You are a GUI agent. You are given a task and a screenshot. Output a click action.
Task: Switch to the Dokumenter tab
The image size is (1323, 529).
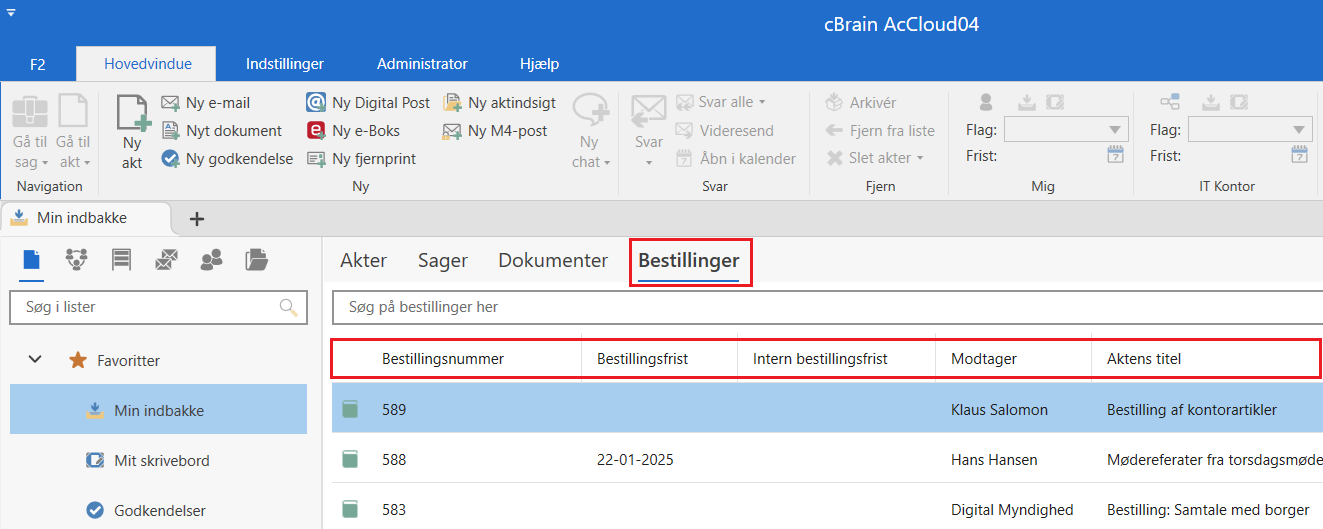click(x=553, y=261)
